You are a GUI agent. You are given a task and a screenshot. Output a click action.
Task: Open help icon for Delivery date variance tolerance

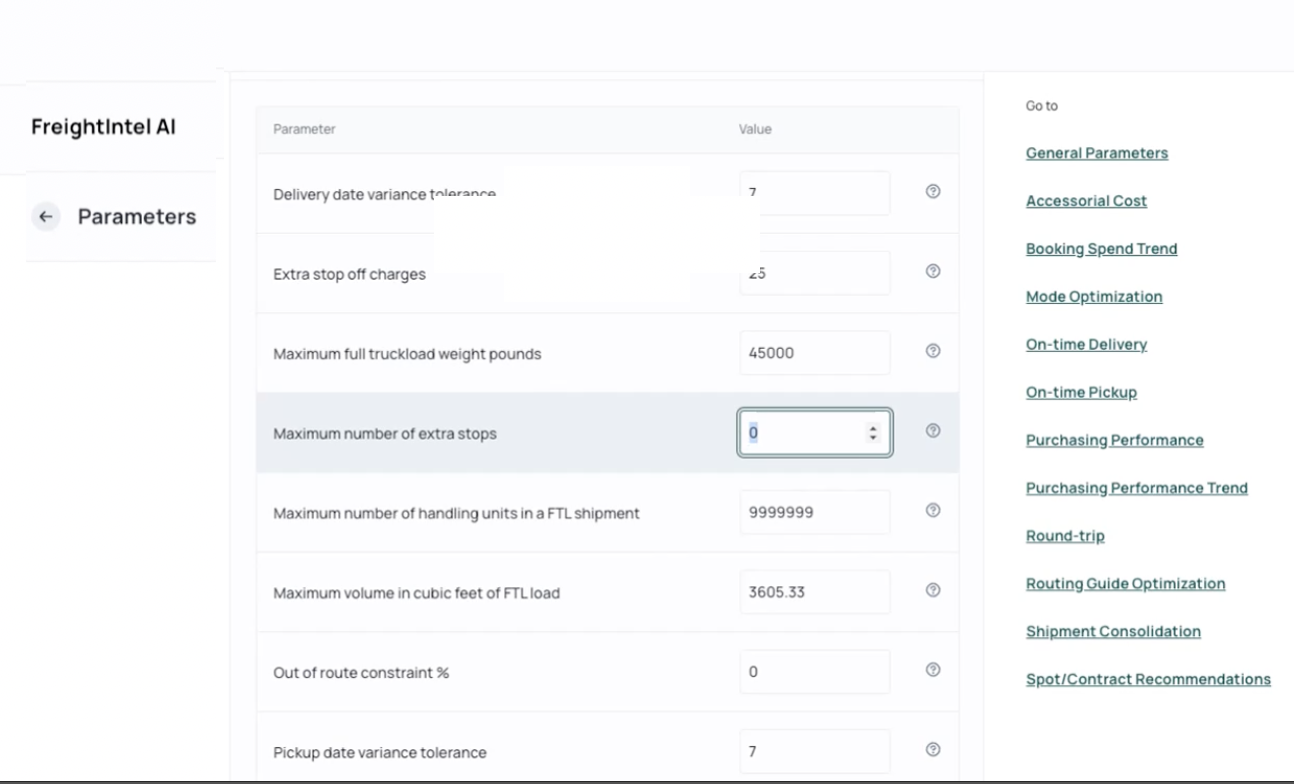(933, 192)
